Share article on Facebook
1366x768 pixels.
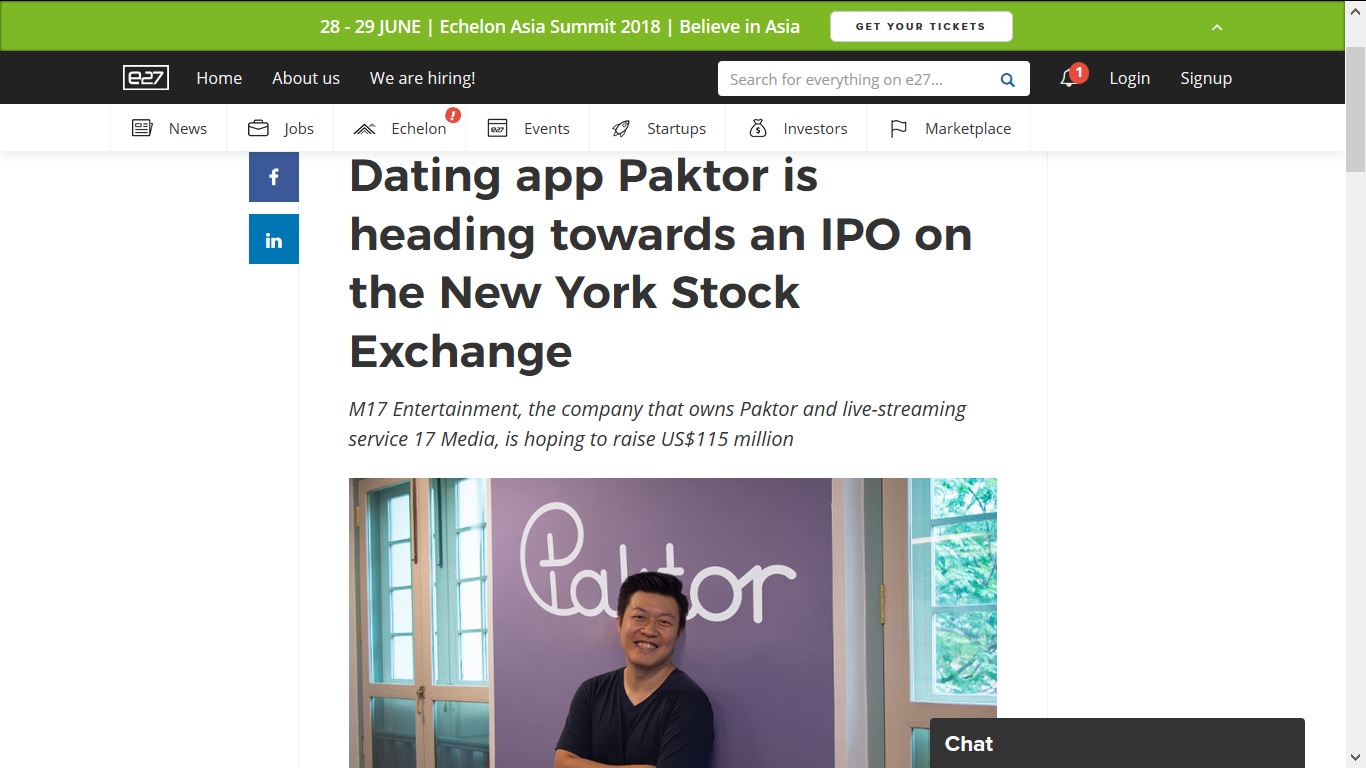point(274,177)
